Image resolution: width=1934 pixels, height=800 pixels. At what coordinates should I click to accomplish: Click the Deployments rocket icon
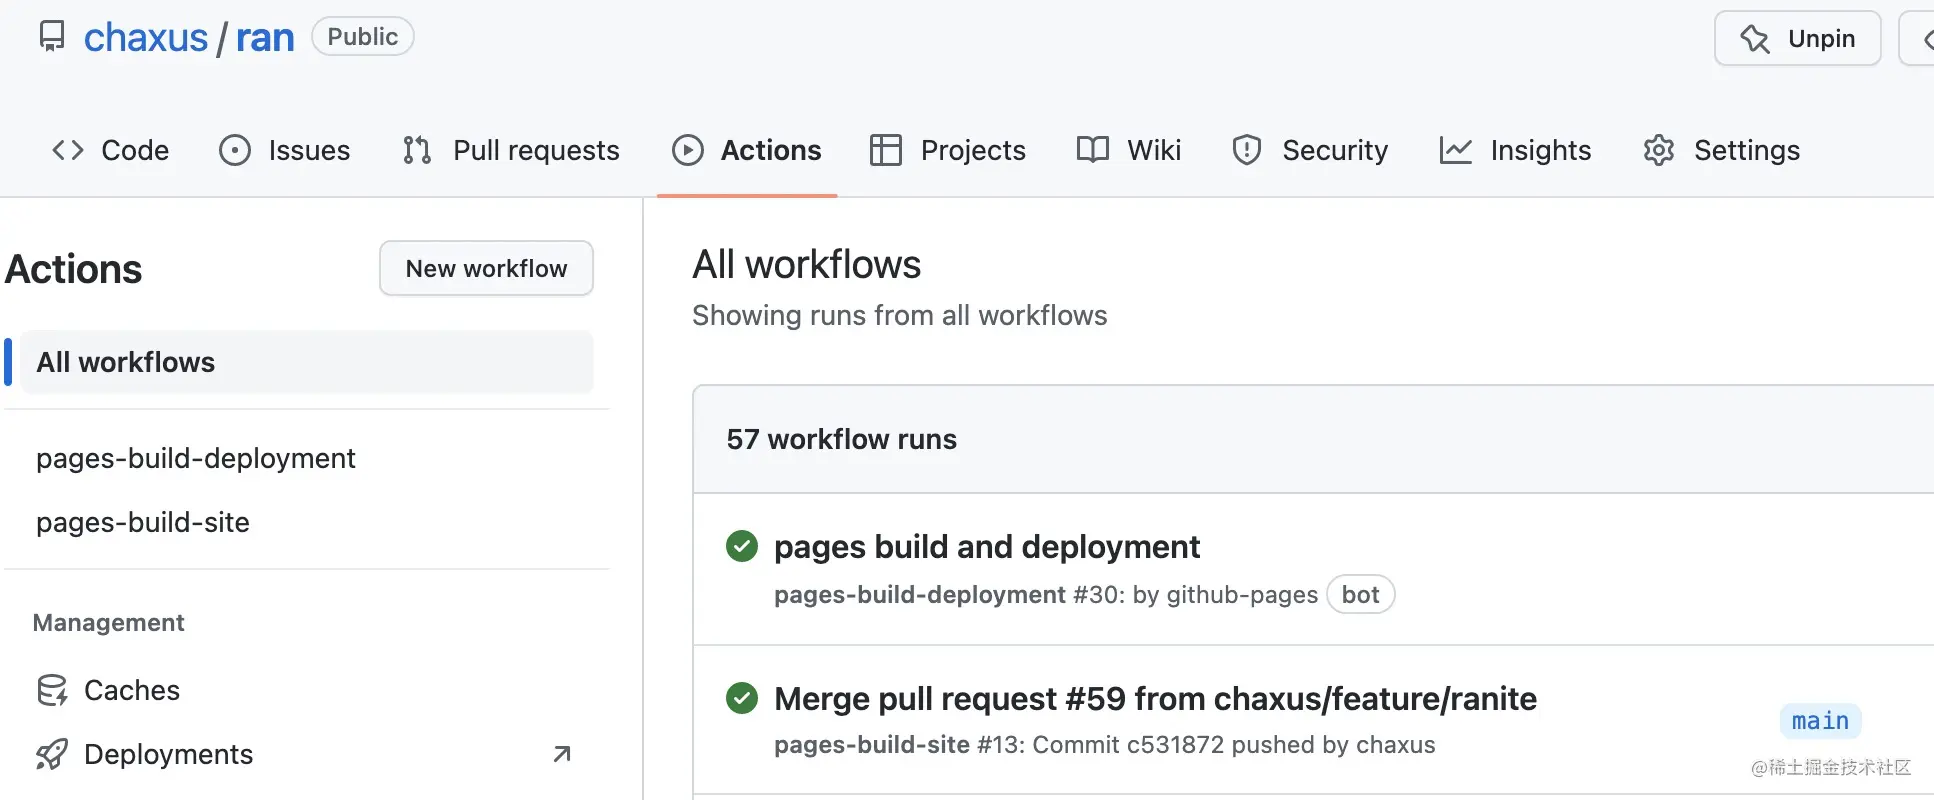(52, 754)
